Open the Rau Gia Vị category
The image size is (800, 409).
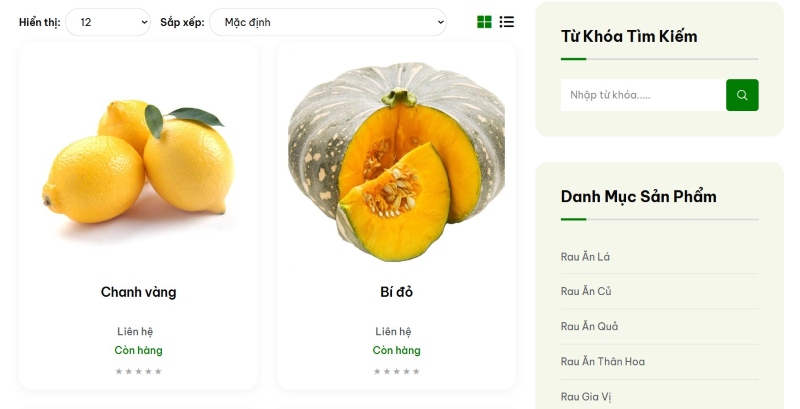pos(586,397)
